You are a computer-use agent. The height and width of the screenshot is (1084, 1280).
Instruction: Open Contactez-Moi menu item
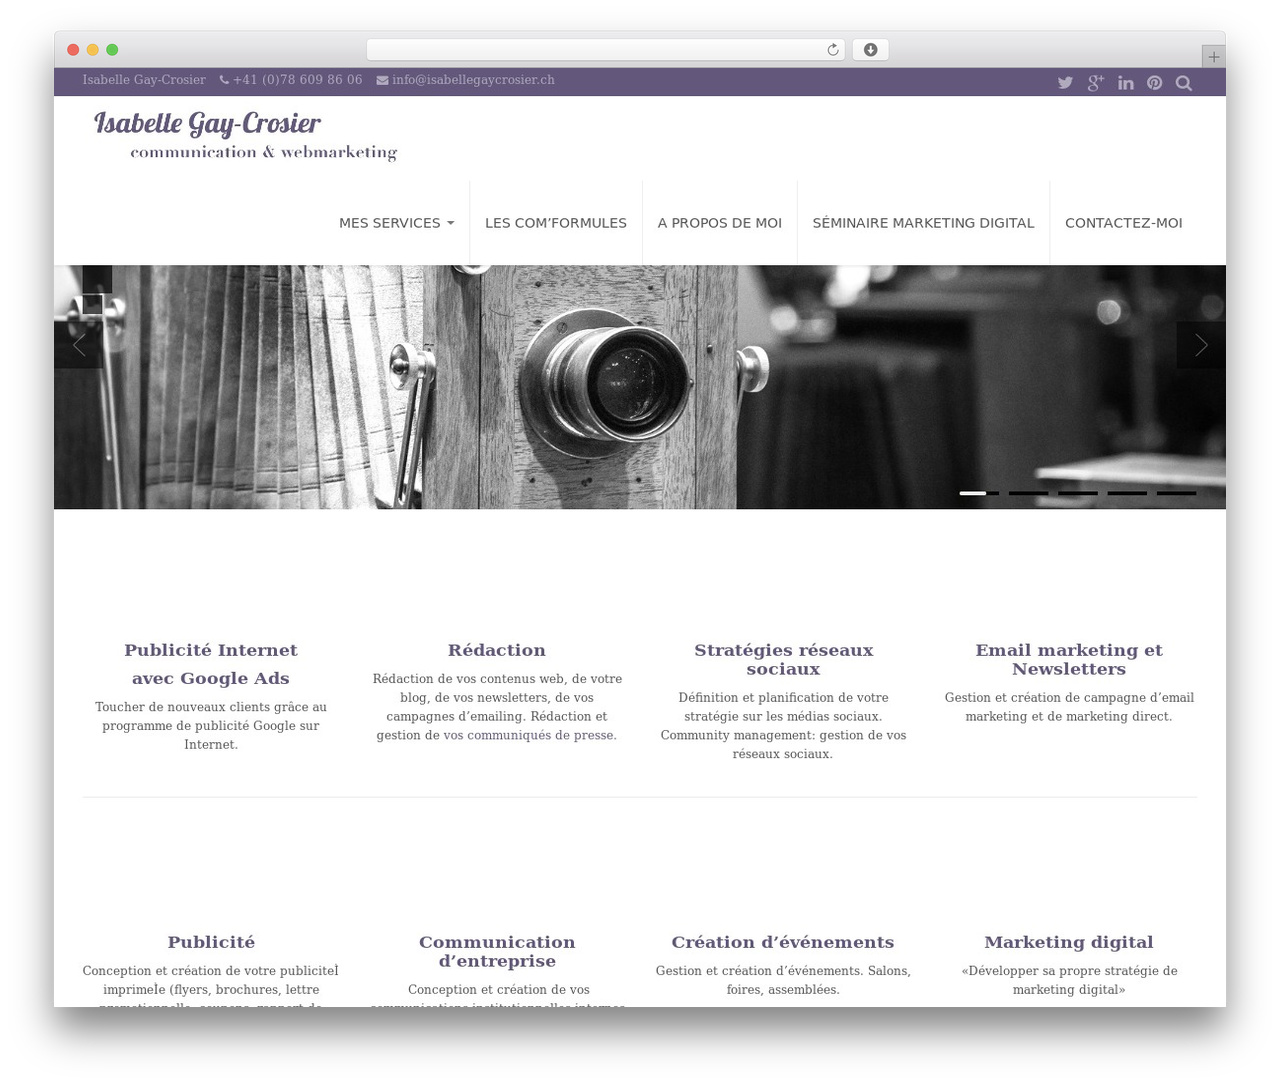pos(1123,223)
